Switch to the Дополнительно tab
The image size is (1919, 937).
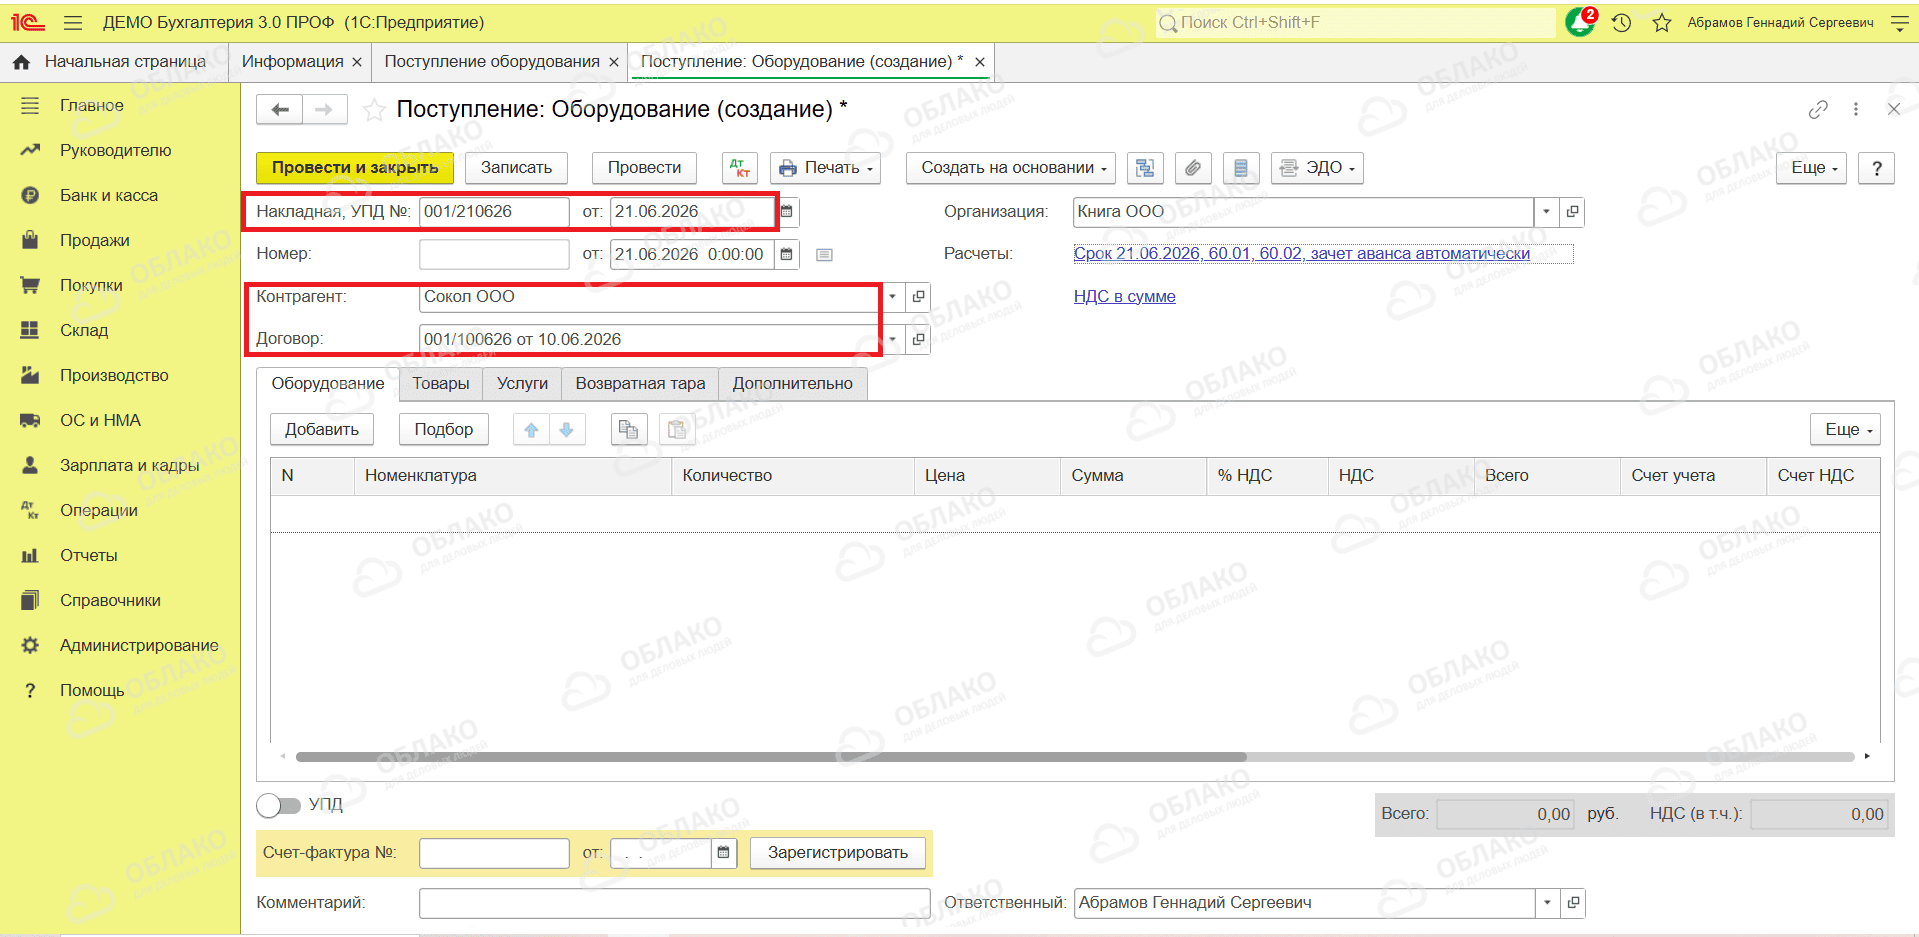[x=793, y=384]
